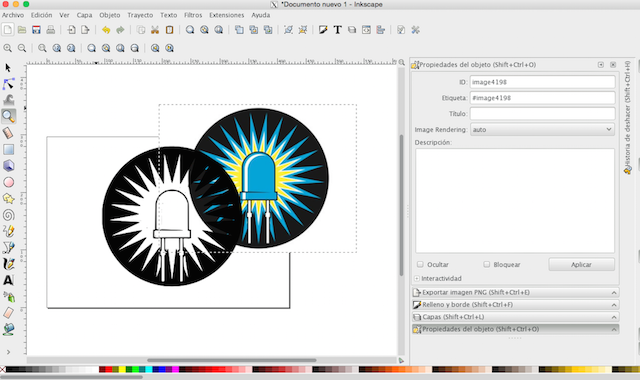Screen dimensions: 640x380
Task: Select the arrow selector tool
Action: click(x=8, y=68)
